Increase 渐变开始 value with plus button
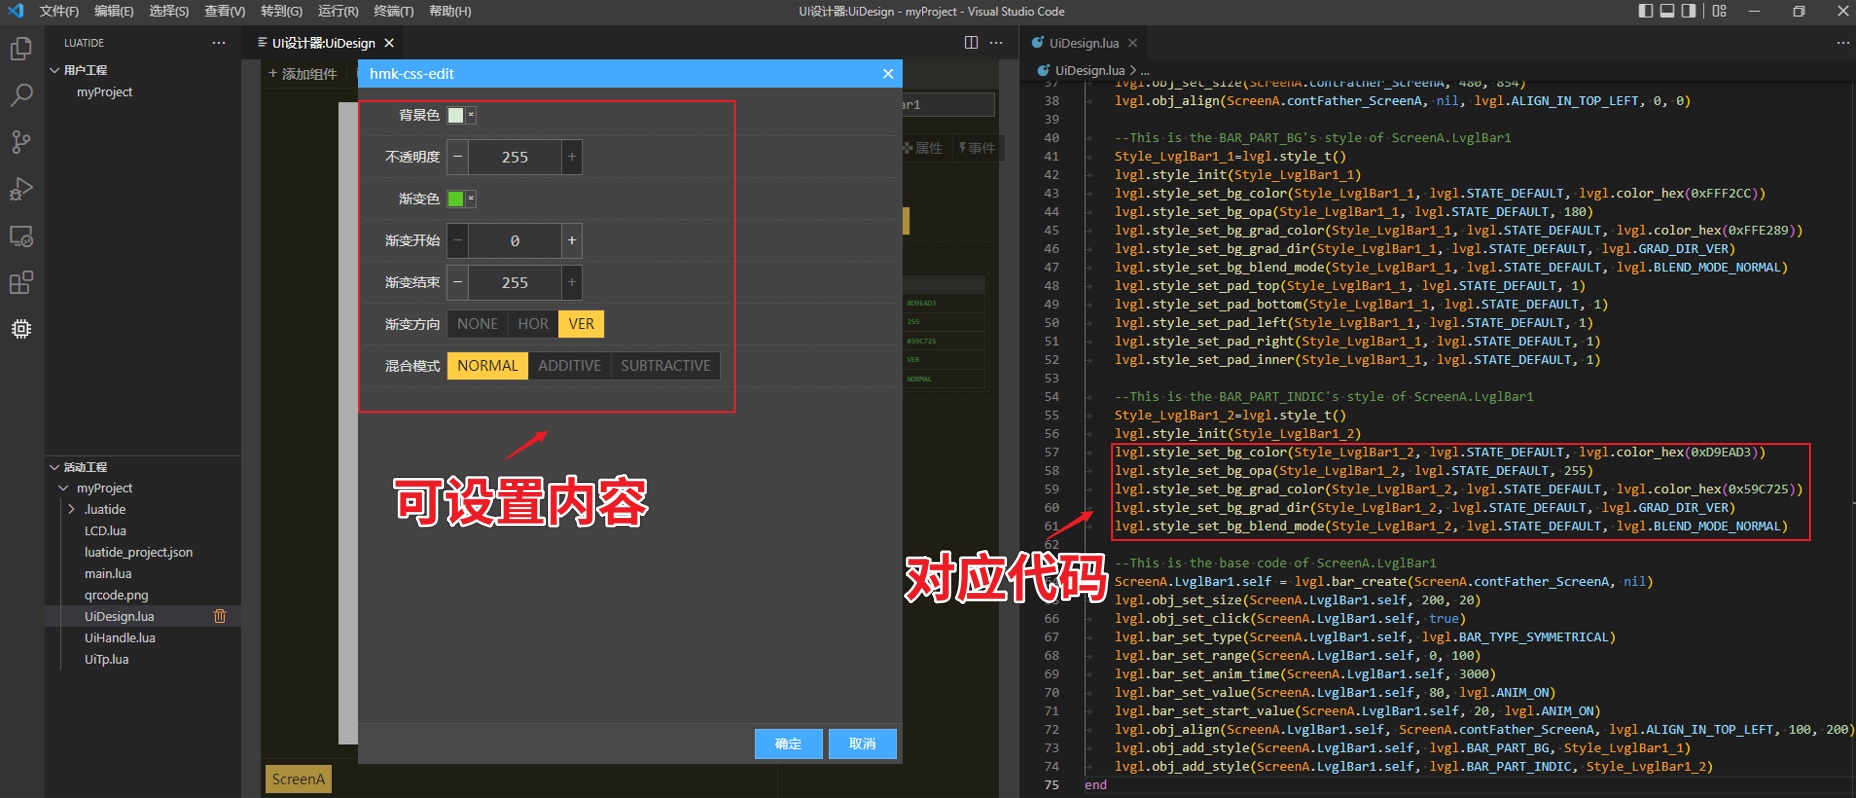Viewport: 1856px width, 798px height. pyautogui.click(x=572, y=240)
